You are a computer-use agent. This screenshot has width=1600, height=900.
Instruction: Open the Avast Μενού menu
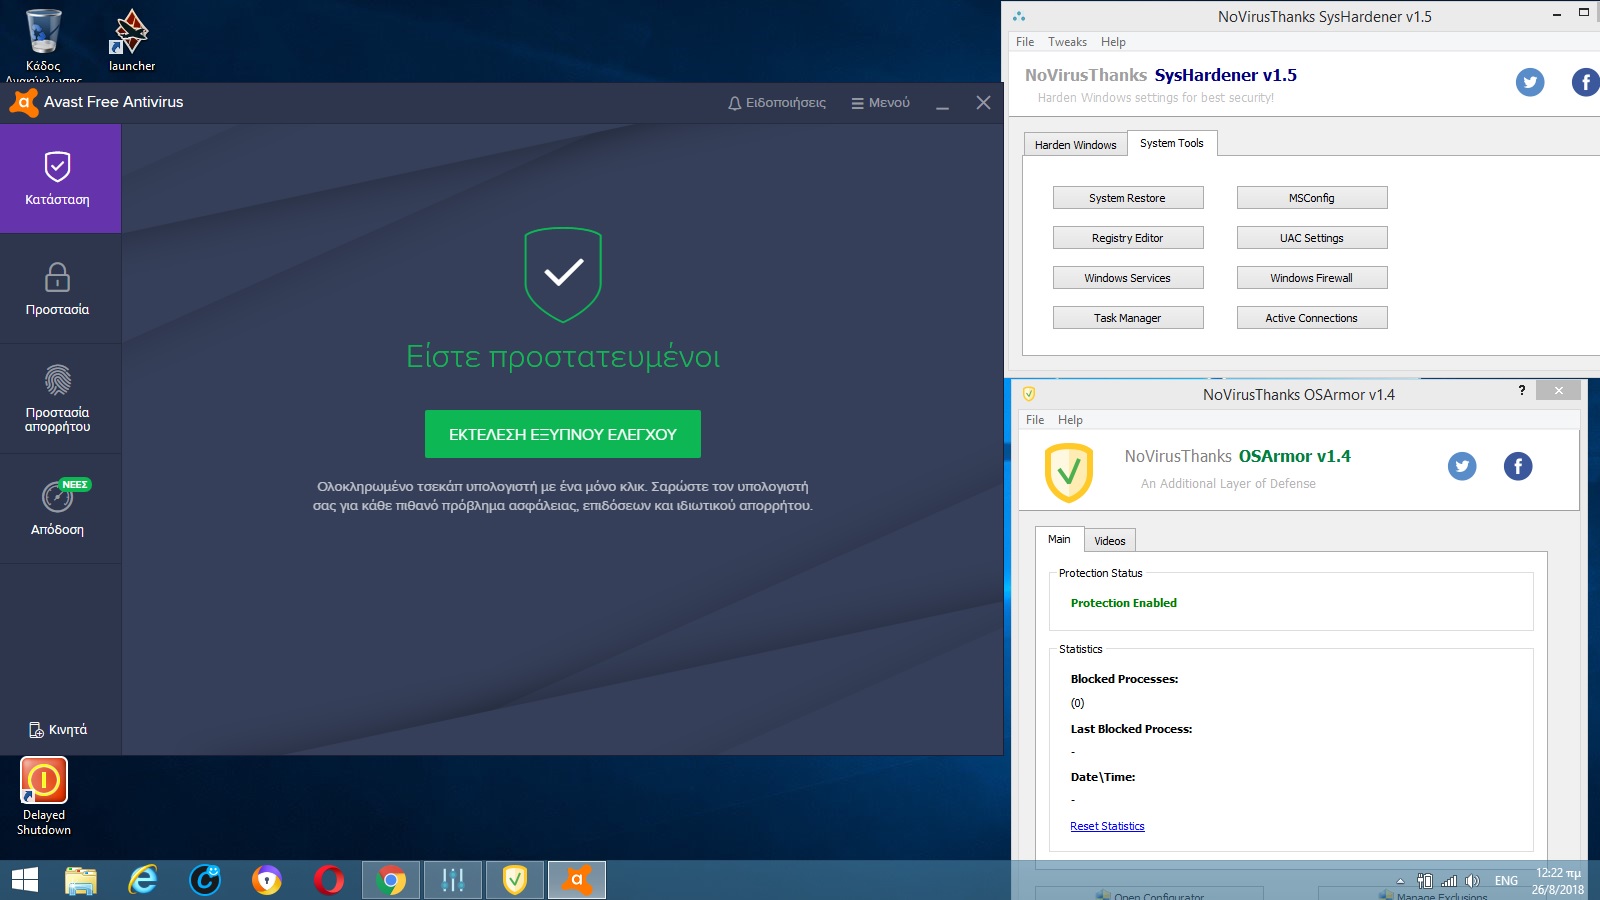tap(880, 103)
